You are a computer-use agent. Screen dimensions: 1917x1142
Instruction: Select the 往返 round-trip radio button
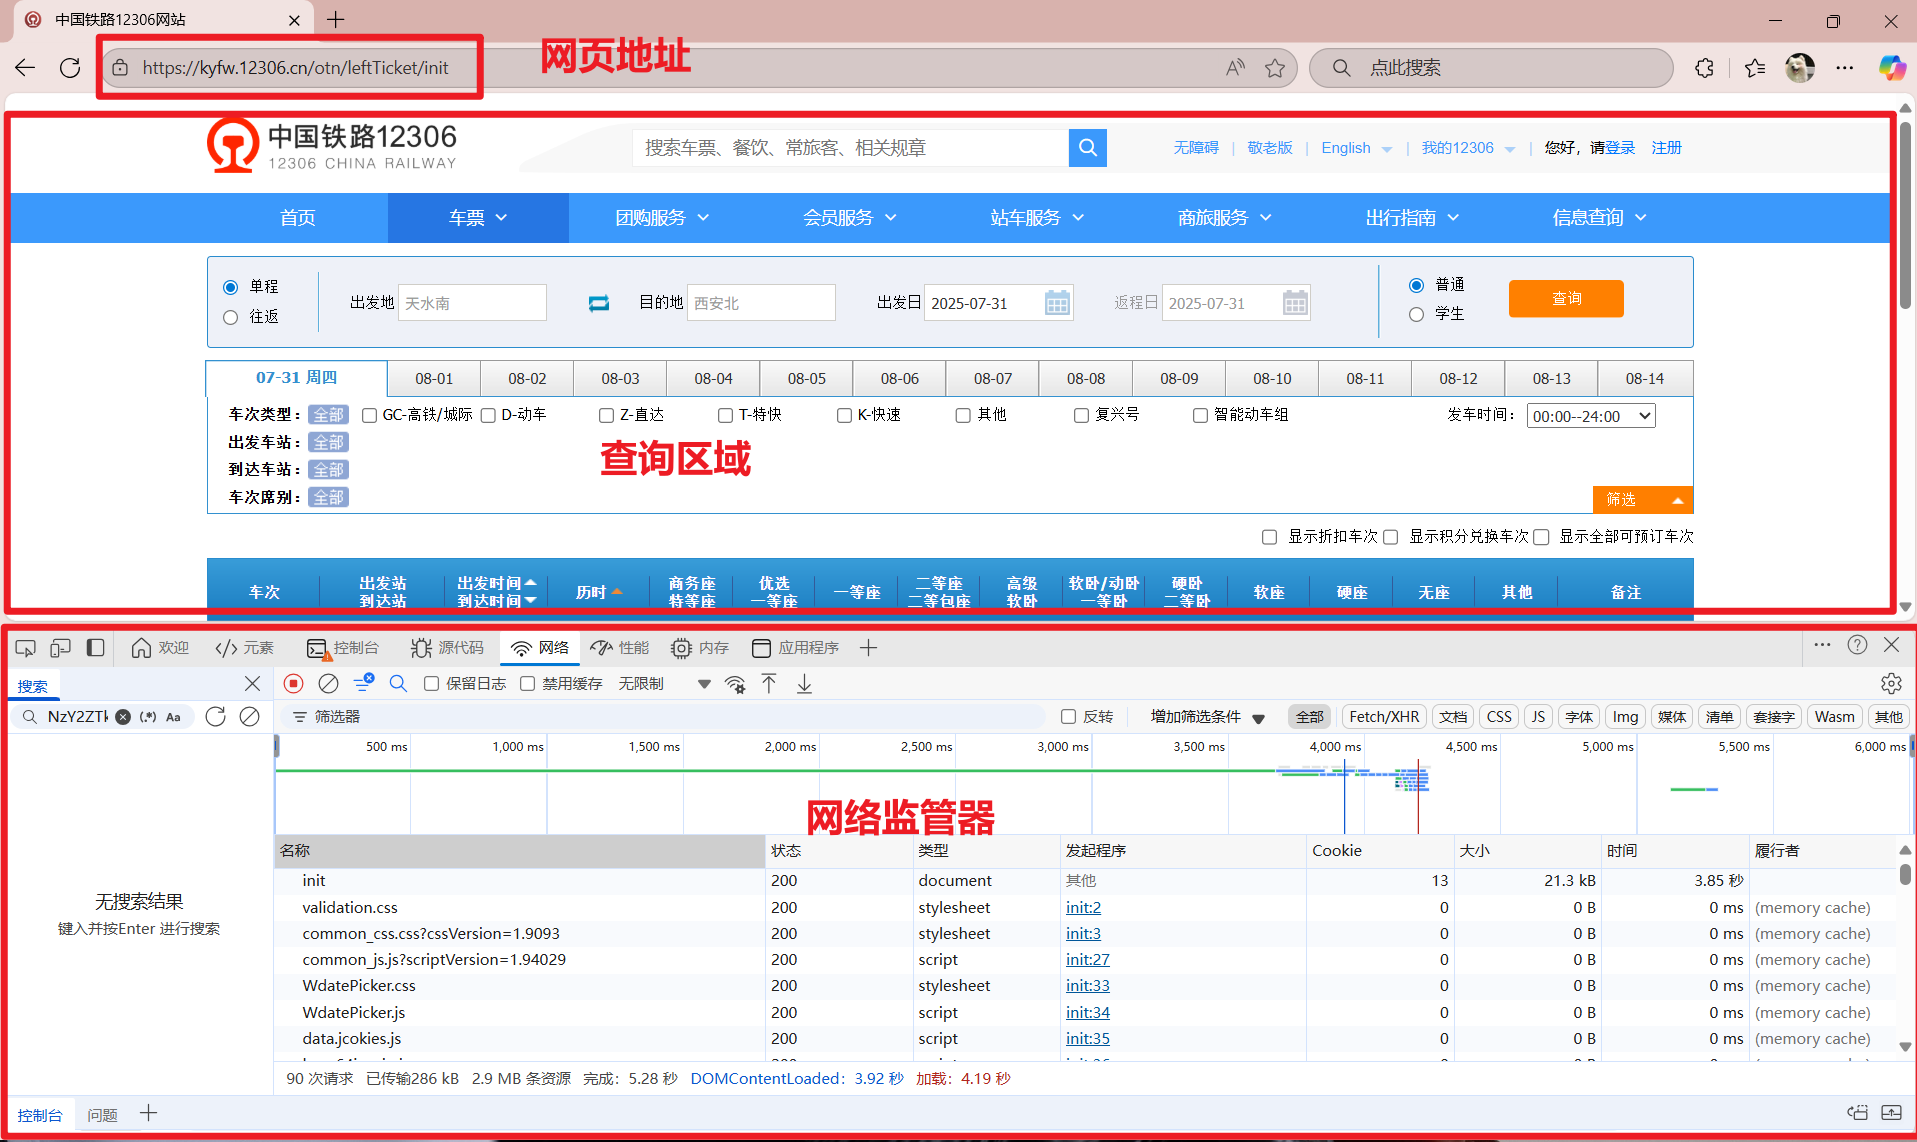pyautogui.click(x=231, y=318)
